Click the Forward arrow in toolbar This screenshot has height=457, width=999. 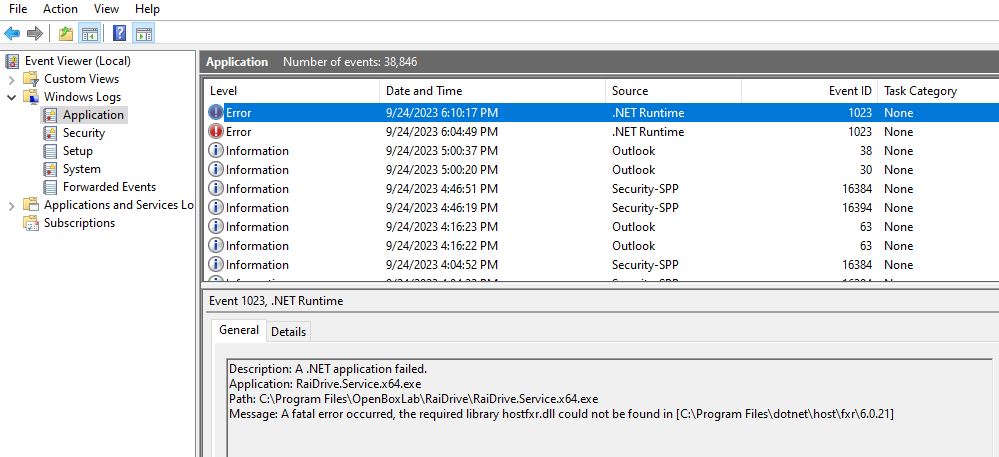35,34
